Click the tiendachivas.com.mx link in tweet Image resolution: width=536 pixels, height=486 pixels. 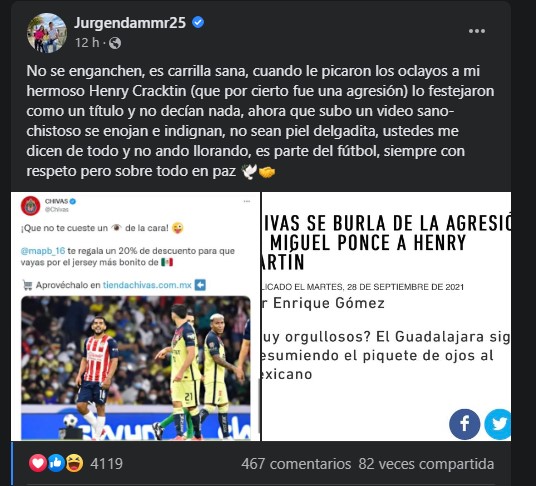[147, 285]
